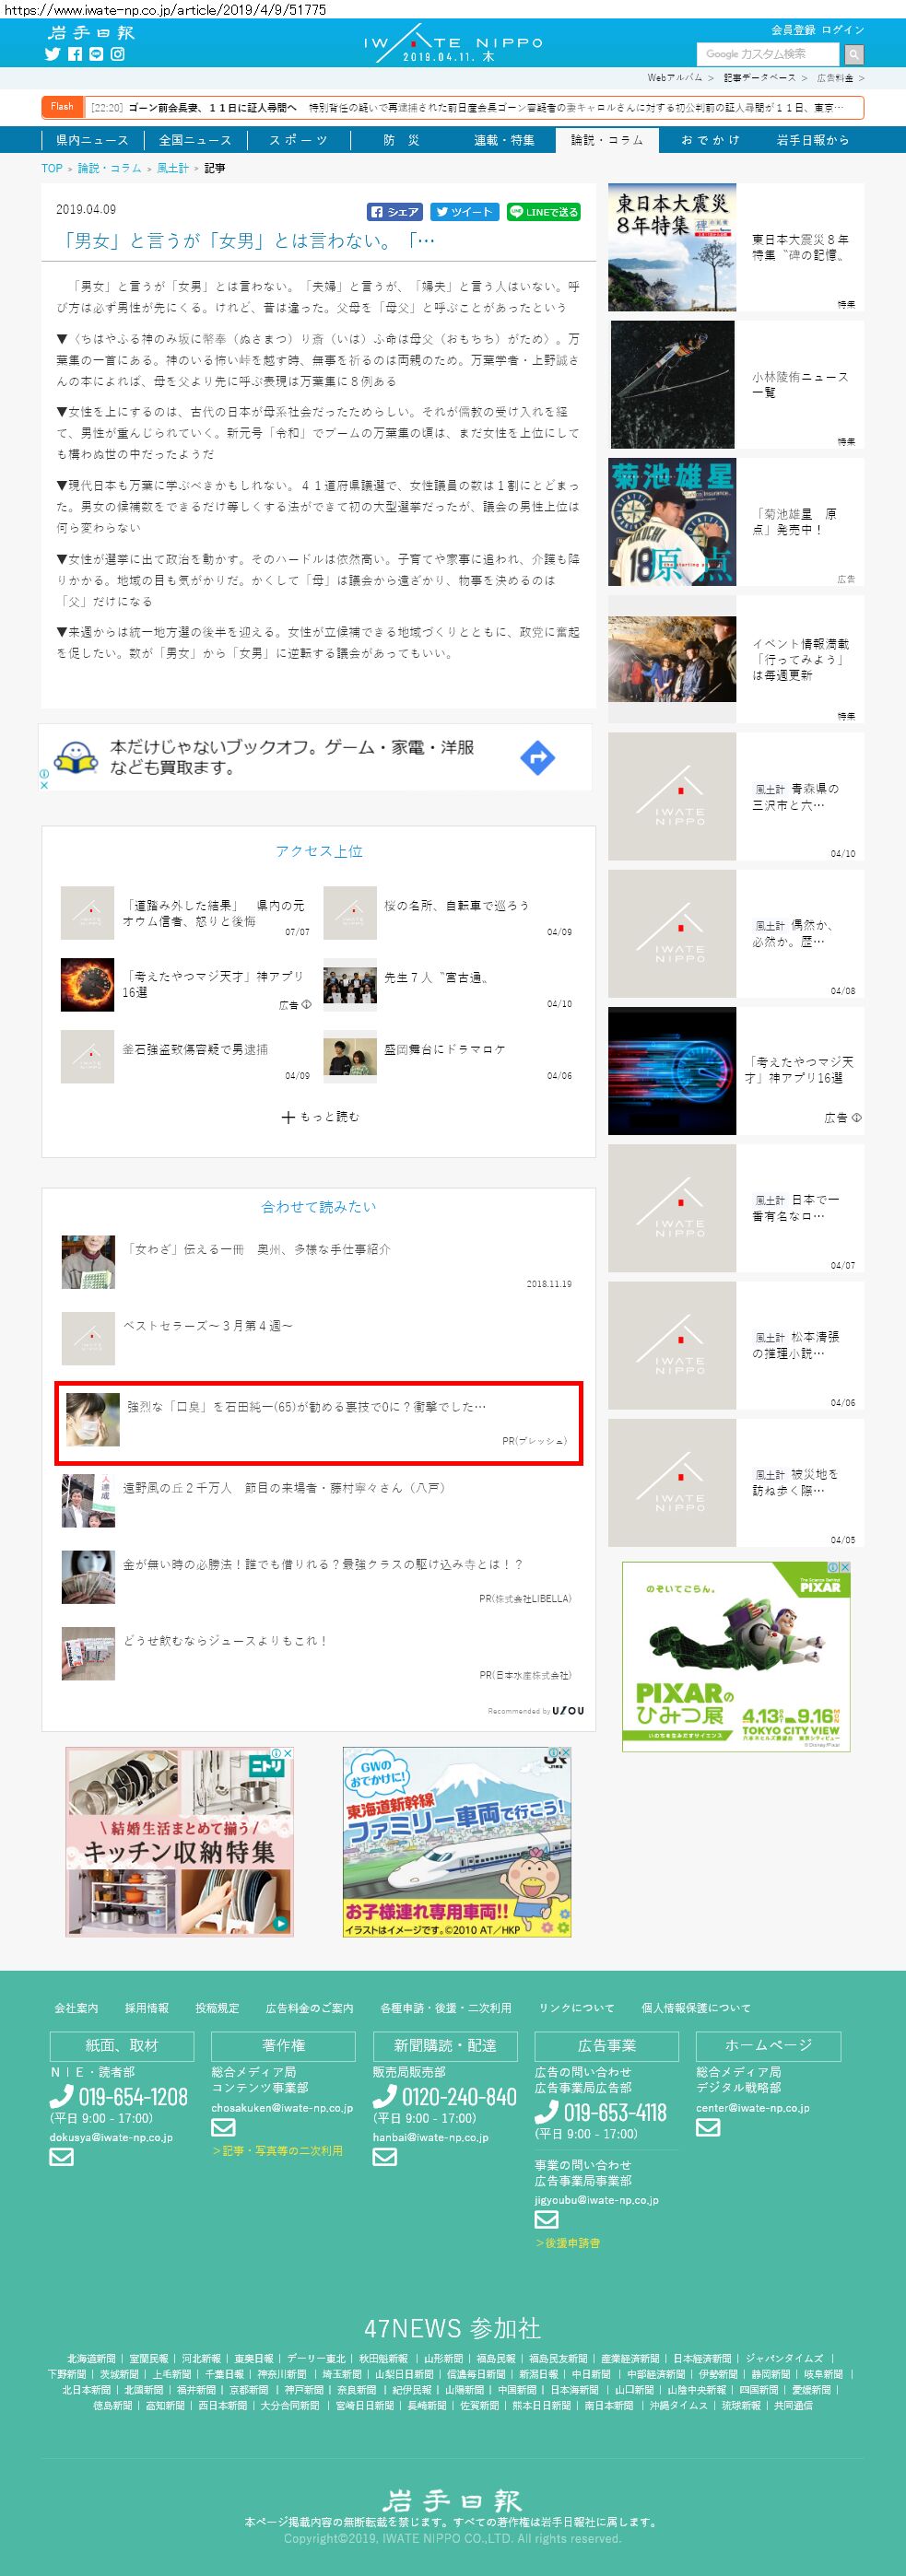The image size is (906, 2576).
Task: Click the 後援申請書 link in footer
Action: coord(568,2243)
